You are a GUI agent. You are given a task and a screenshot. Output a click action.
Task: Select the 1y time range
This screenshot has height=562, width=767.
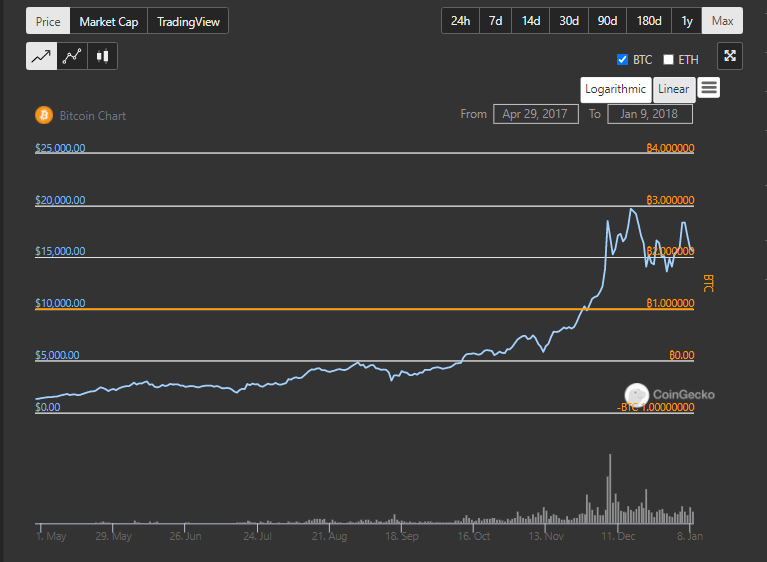687,21
